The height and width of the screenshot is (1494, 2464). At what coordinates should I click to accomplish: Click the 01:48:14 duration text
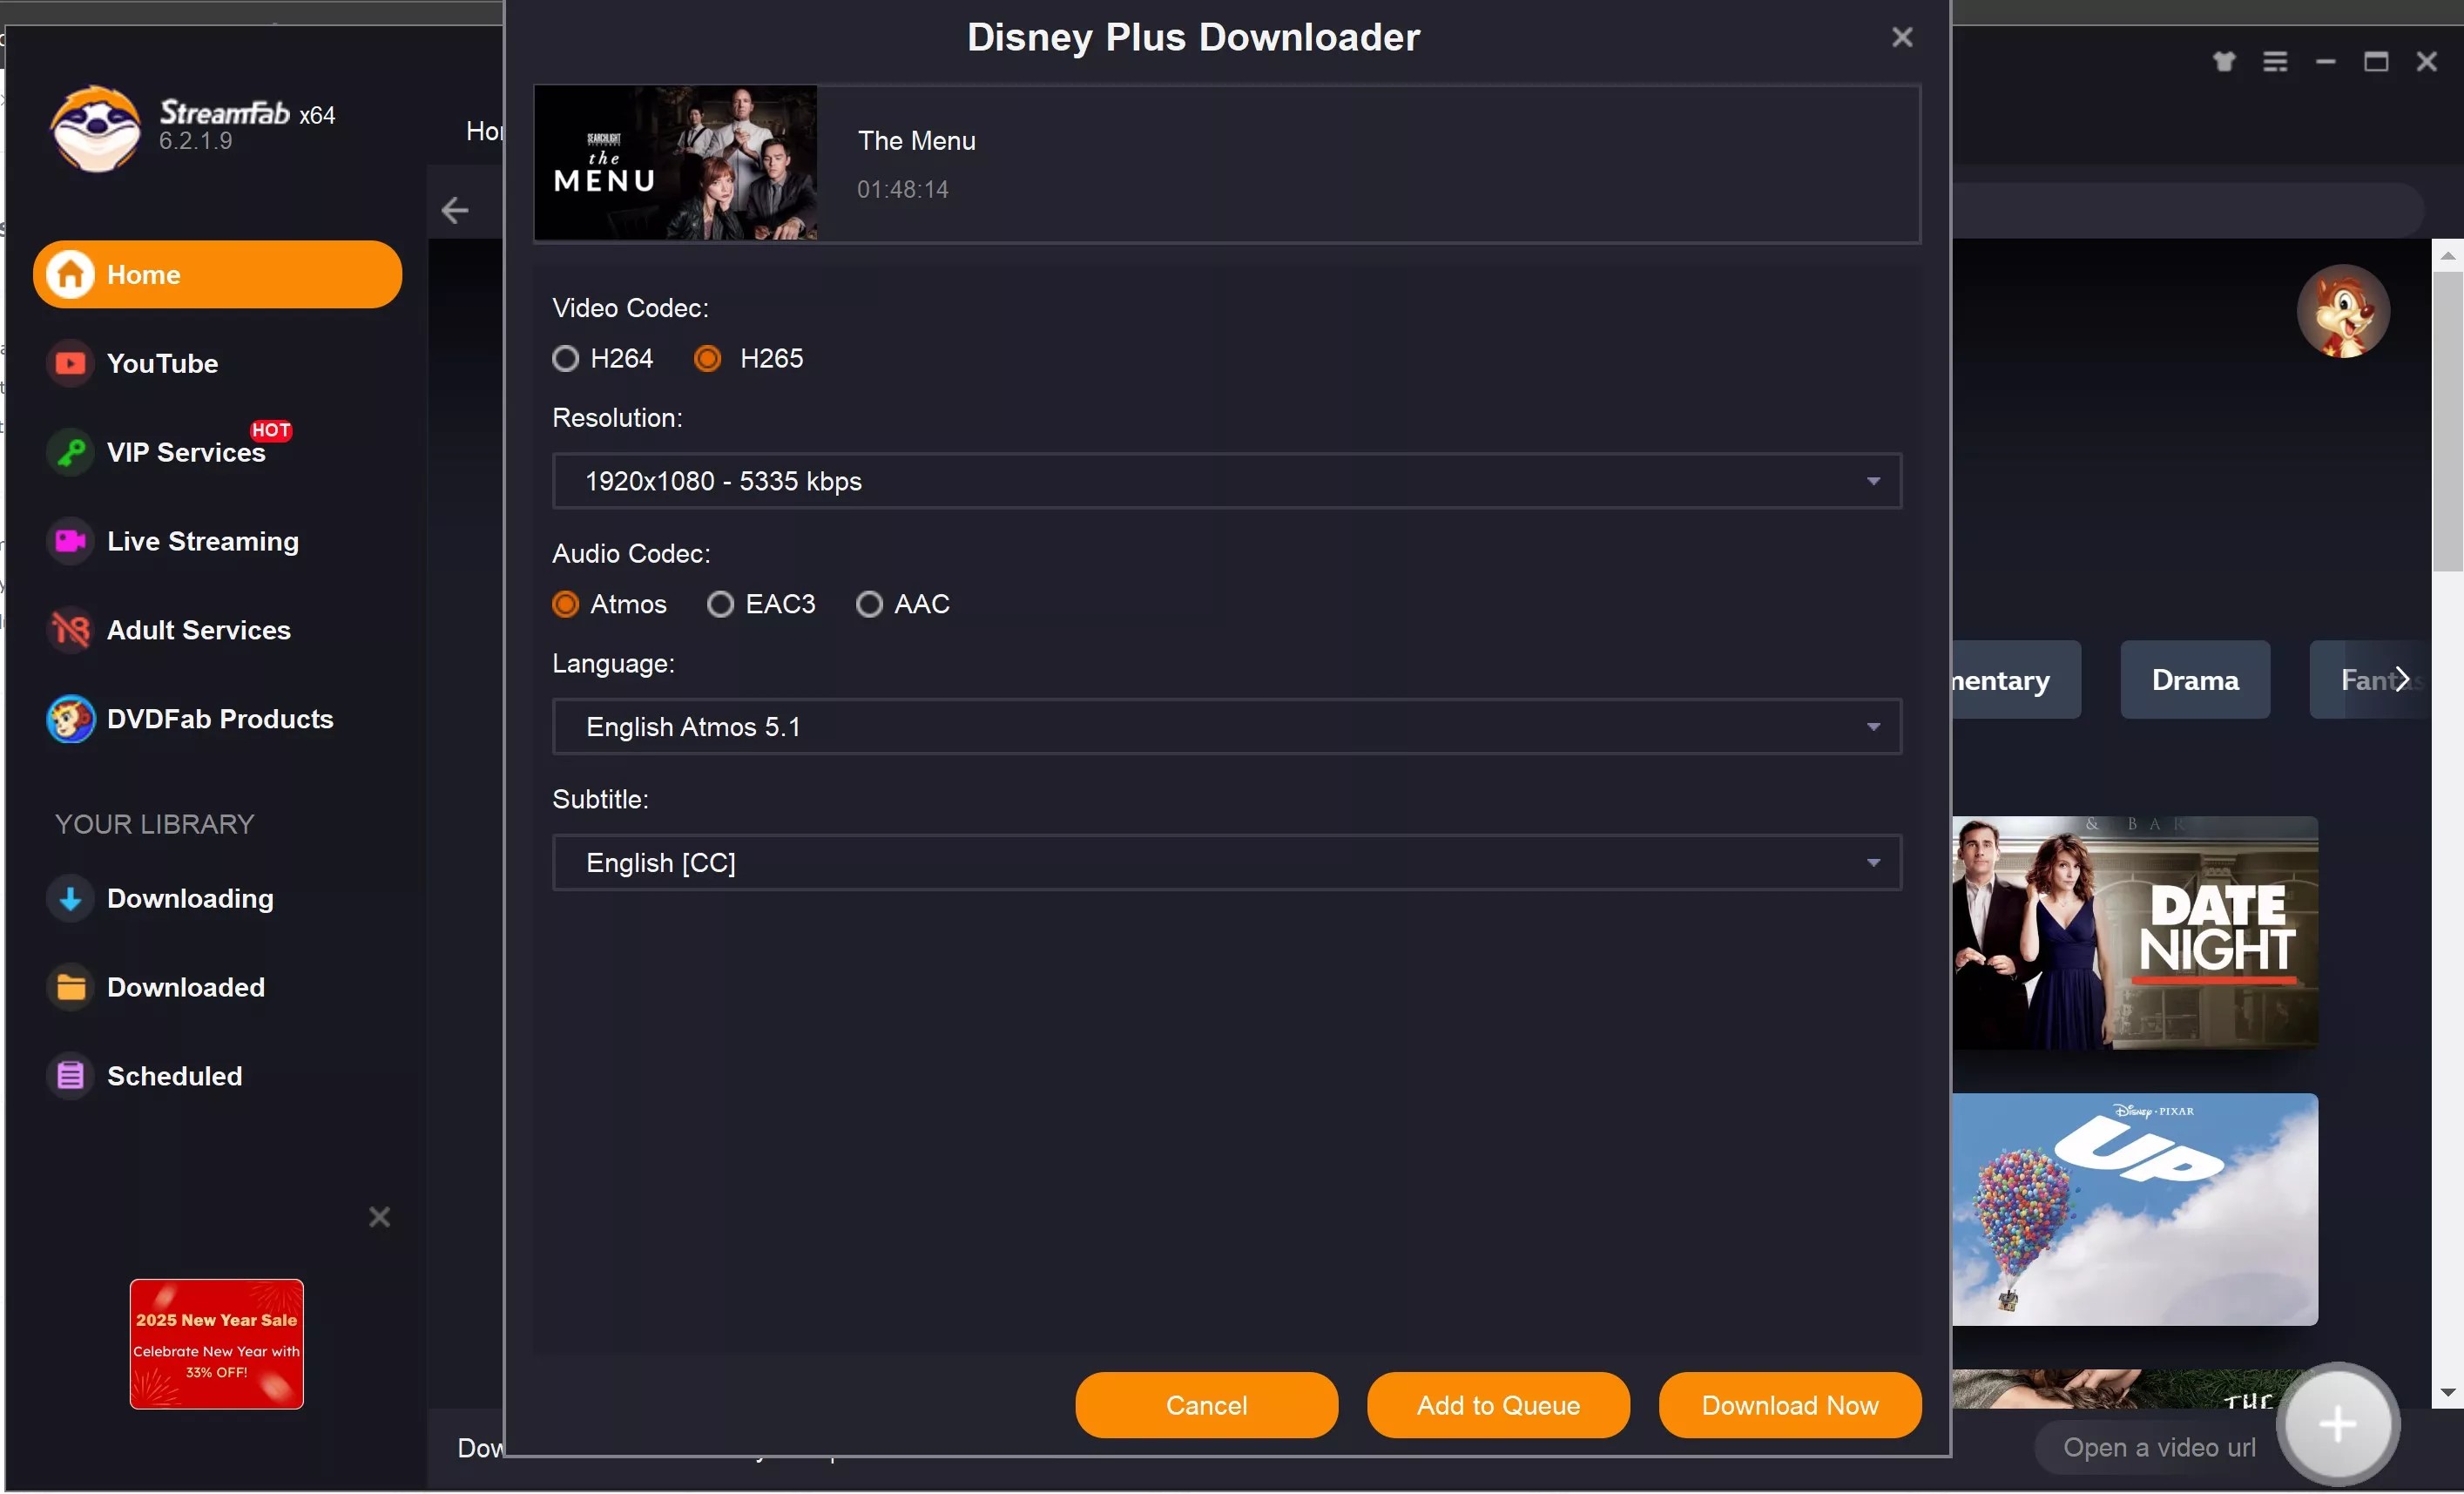[902, 189]
